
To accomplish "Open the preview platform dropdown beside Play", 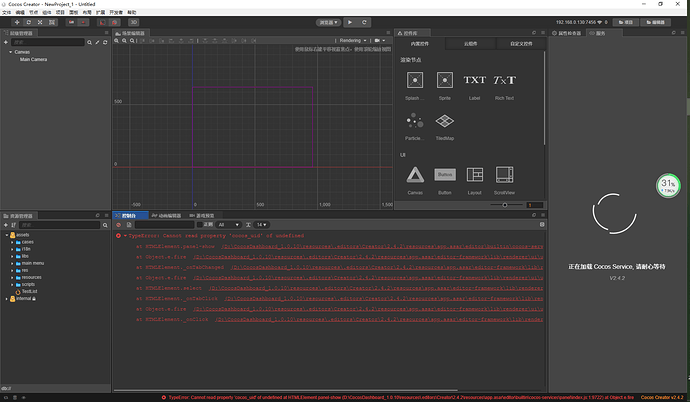I will [328, 22].
